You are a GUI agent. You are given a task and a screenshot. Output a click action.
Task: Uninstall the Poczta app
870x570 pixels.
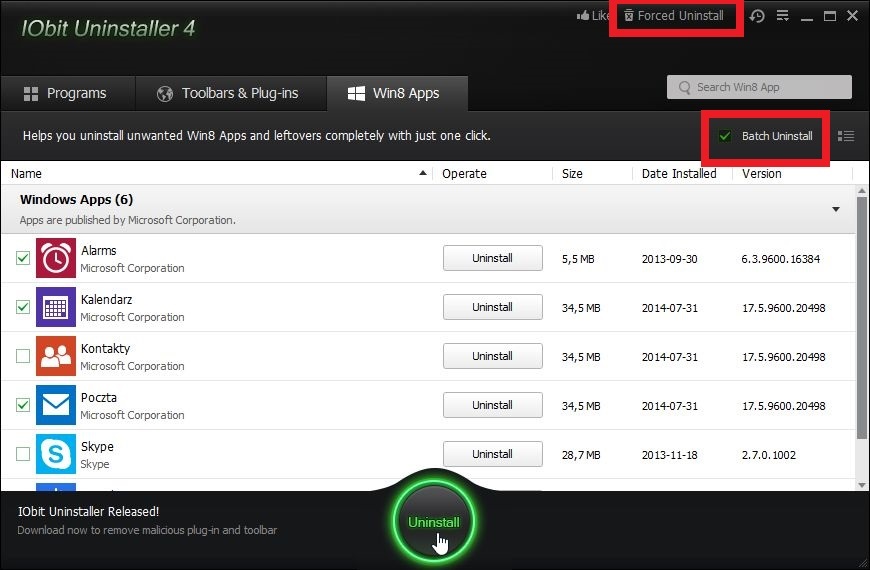point(493,405)
